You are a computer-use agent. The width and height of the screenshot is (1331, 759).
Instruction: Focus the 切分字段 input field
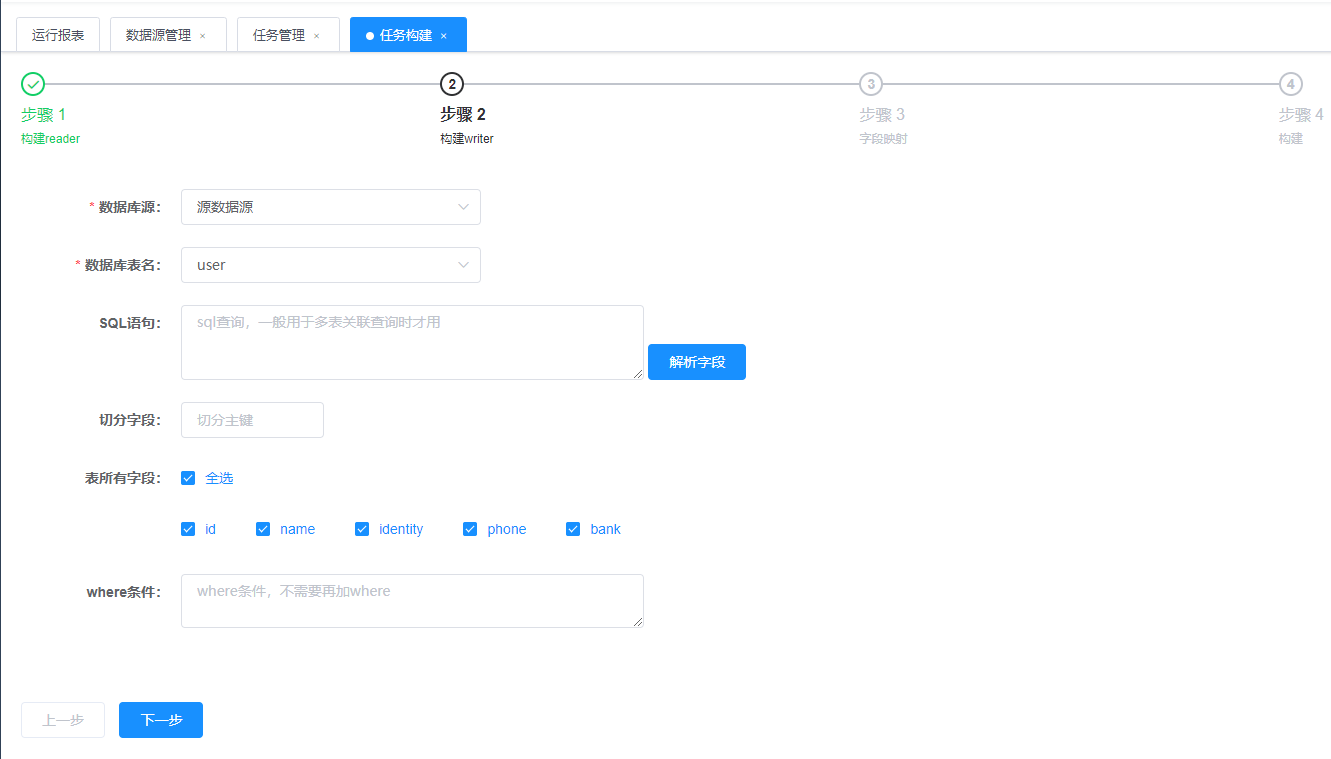tap(252, 420)
